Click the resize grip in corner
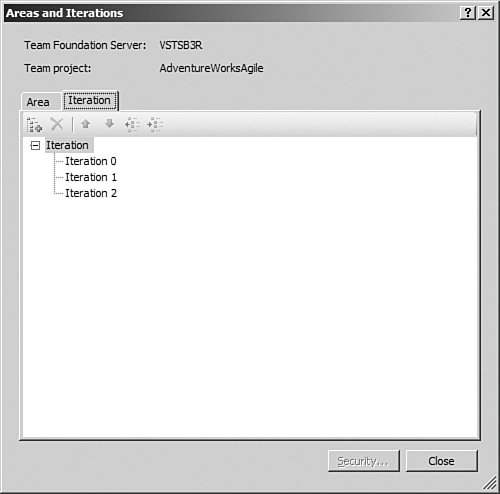 (x=490, y=483)
